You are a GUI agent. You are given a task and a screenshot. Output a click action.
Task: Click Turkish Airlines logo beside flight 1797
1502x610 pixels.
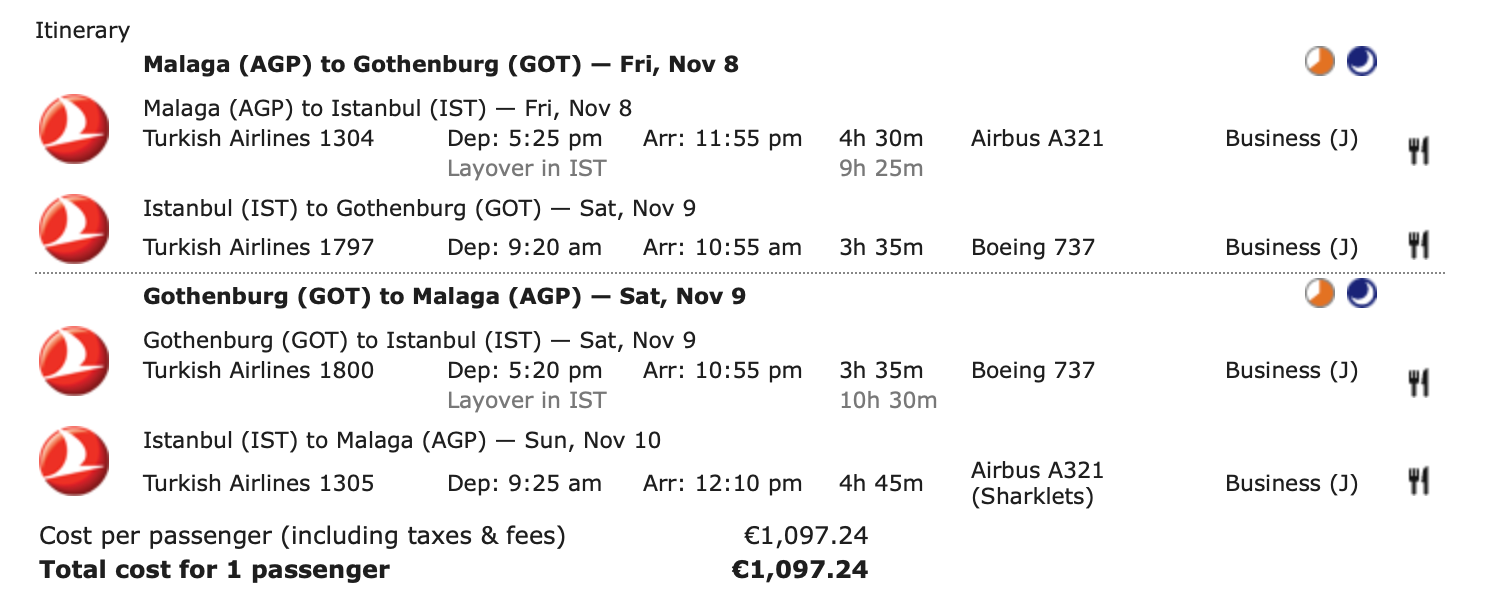pyautogui.click(x=73, y=228)
